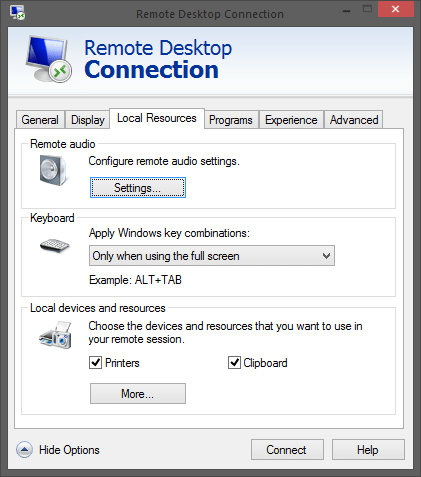Uncheck the Clipboard checkbox
This screenshot has width=421, height=477.
(x=234, y=362)
